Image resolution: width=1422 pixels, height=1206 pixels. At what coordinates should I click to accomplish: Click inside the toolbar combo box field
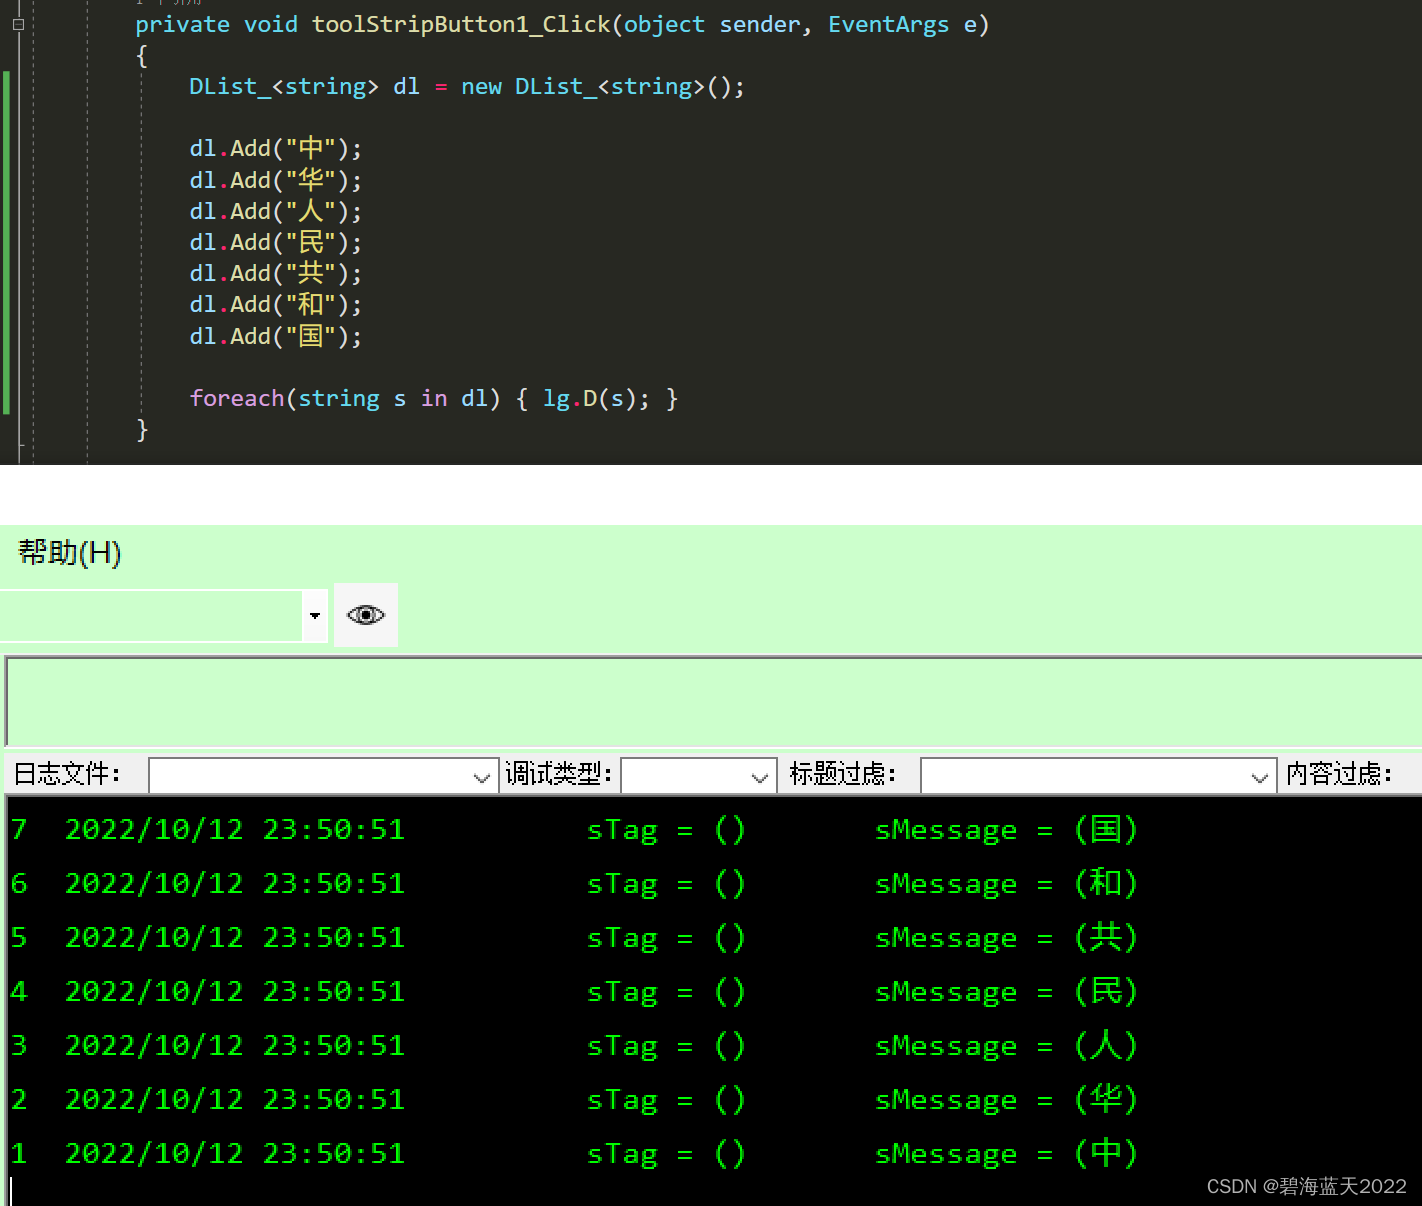pyautogui.click(x=151, y=615)
